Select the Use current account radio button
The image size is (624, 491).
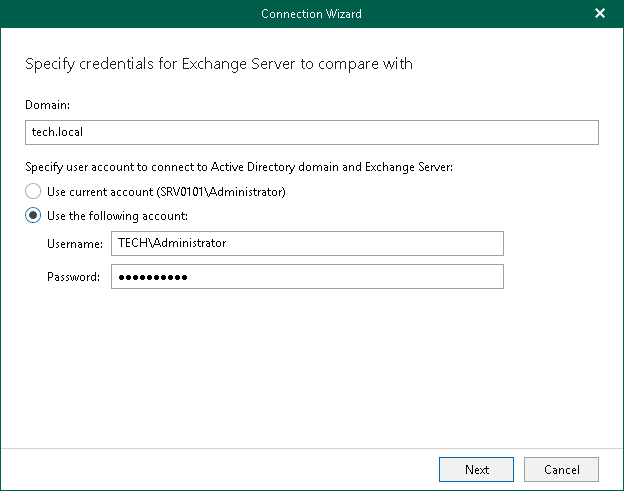coord(34,191)
